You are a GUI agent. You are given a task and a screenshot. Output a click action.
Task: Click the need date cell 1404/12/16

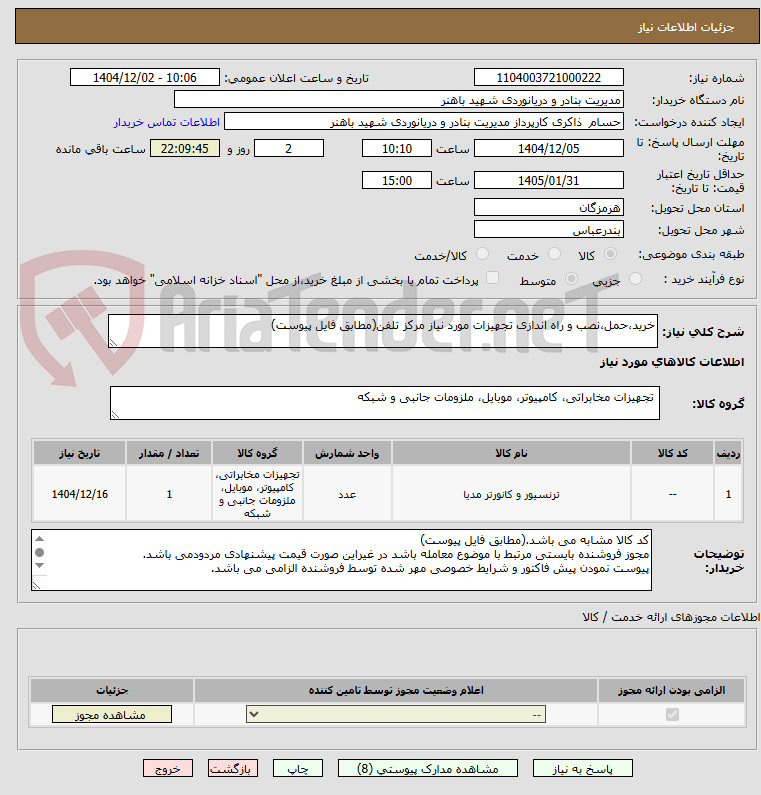pos(80,494)
